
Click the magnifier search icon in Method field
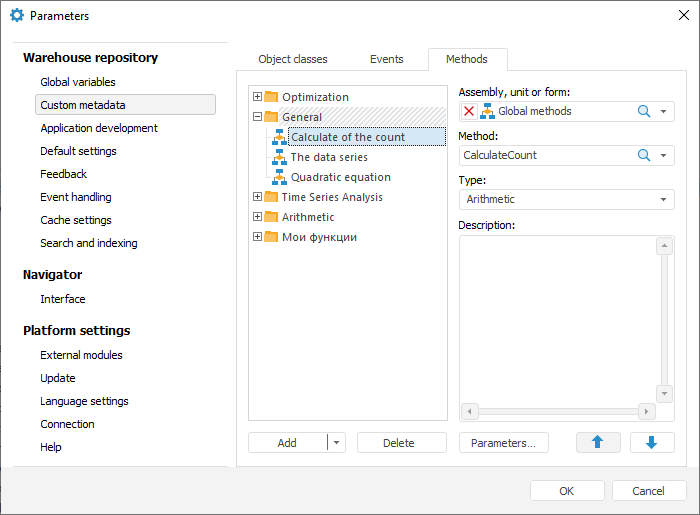pyautogui.click(x=644, y=155)
